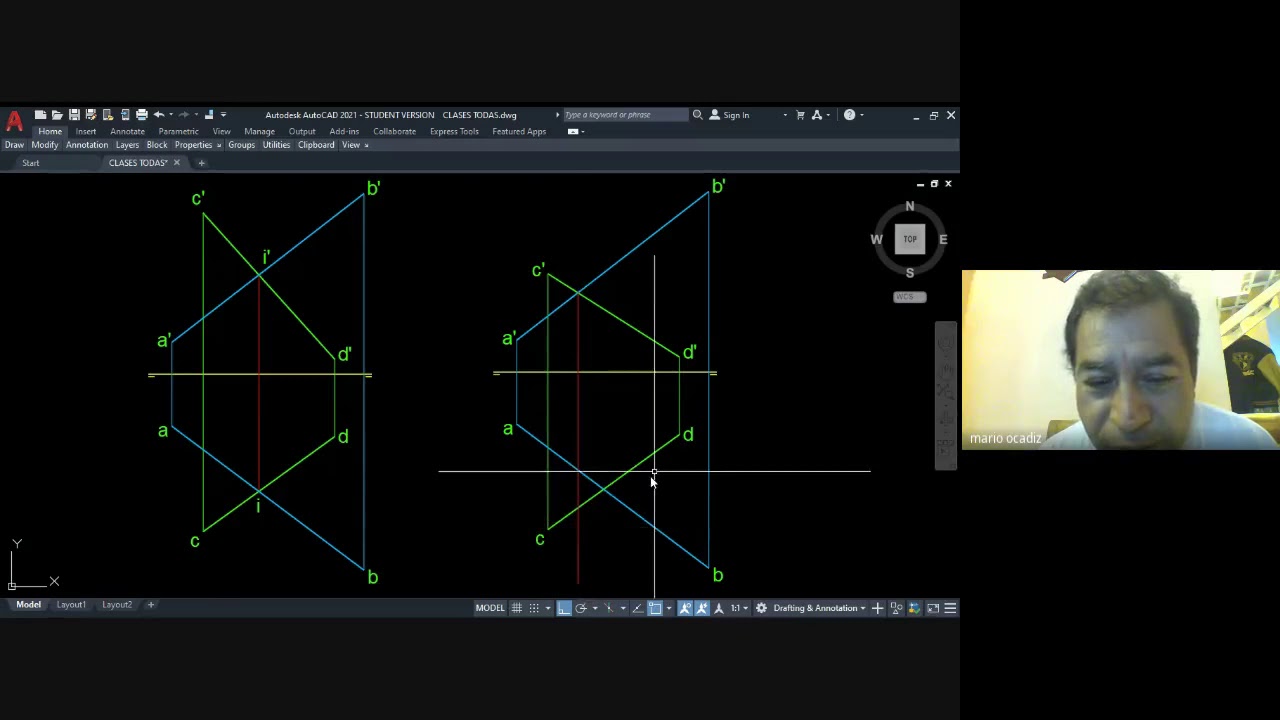Click the New drawing icon
The width and height of the screenshot is (1280, 720).
tap(40, 115)
